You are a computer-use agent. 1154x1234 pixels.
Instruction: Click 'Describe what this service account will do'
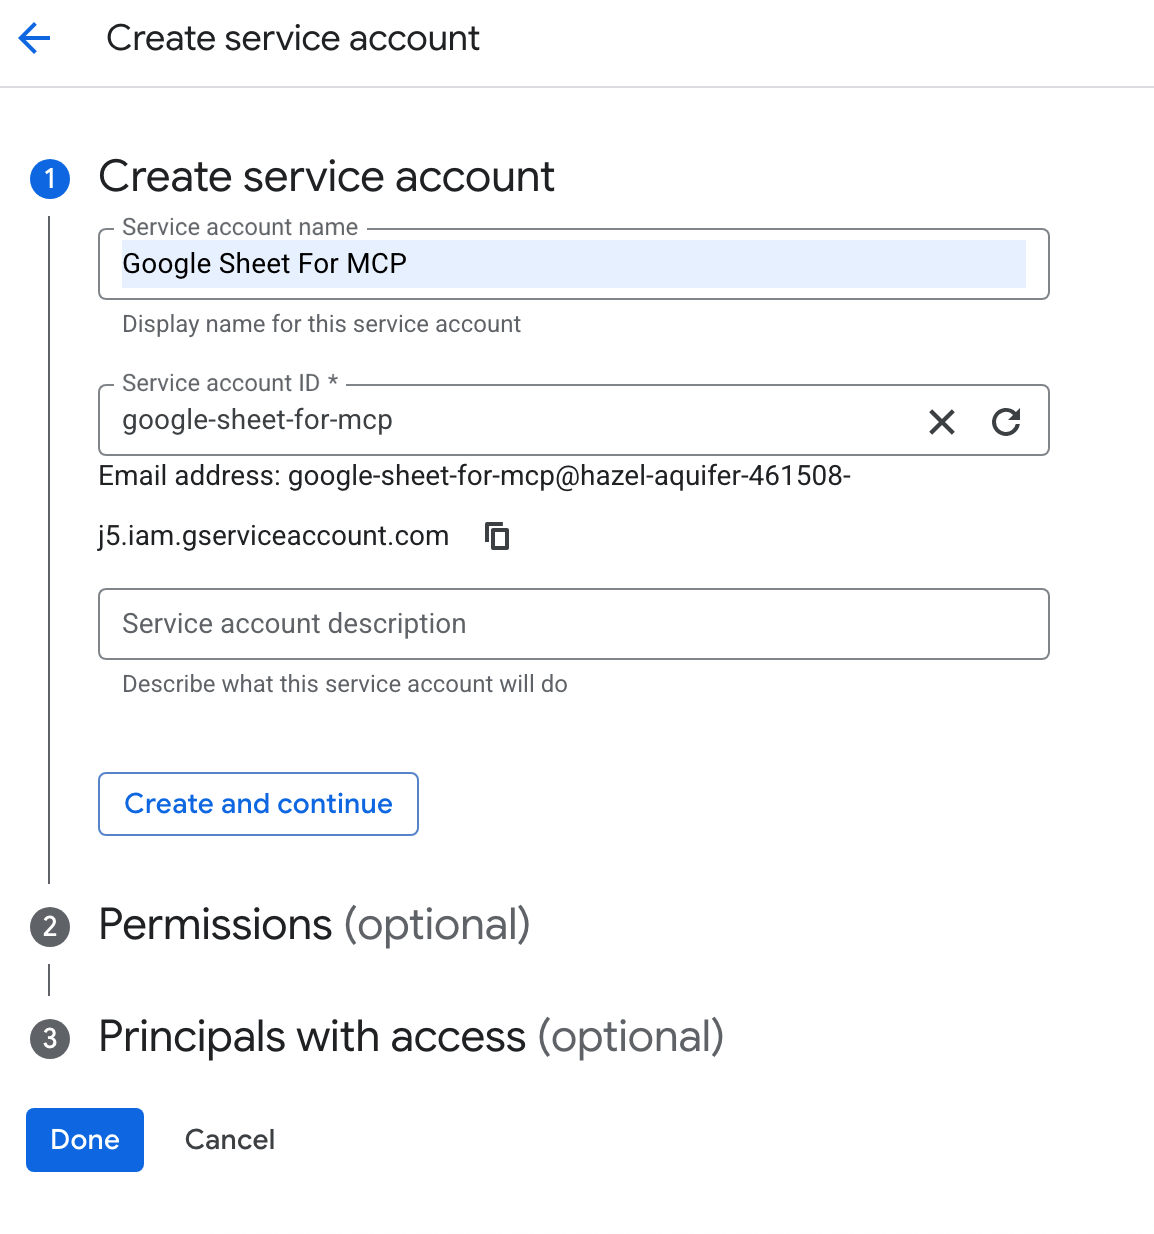coord(345,684)
